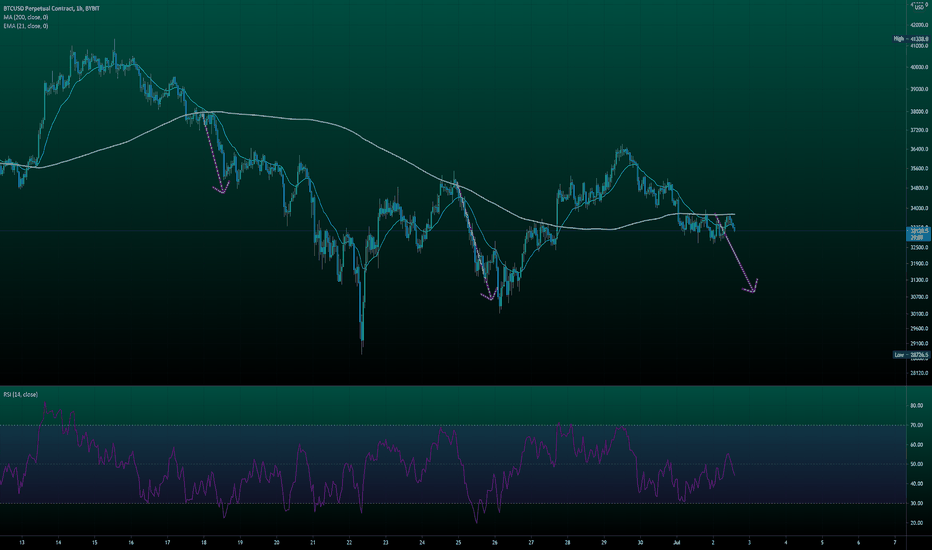Click the highlighted current price tag on the price axis
The image size is (932, 550).
click(919, 233)
